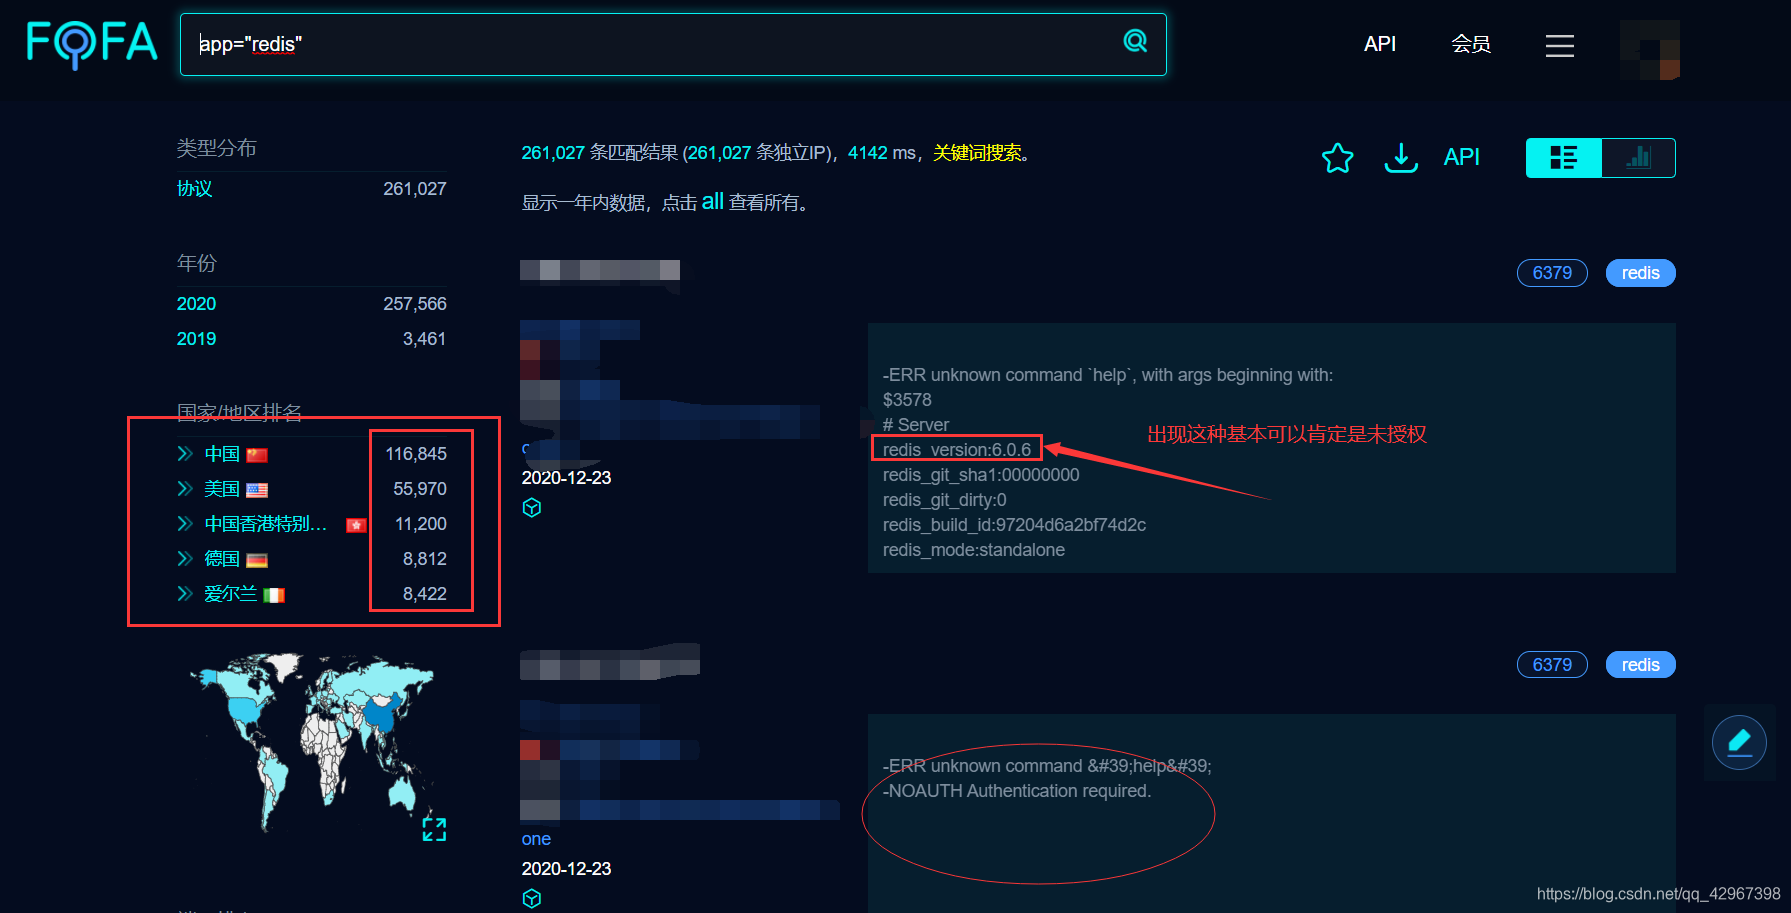Expand the 中国 country row chevron
The image size is (1791, 913).
coord(185,454)
